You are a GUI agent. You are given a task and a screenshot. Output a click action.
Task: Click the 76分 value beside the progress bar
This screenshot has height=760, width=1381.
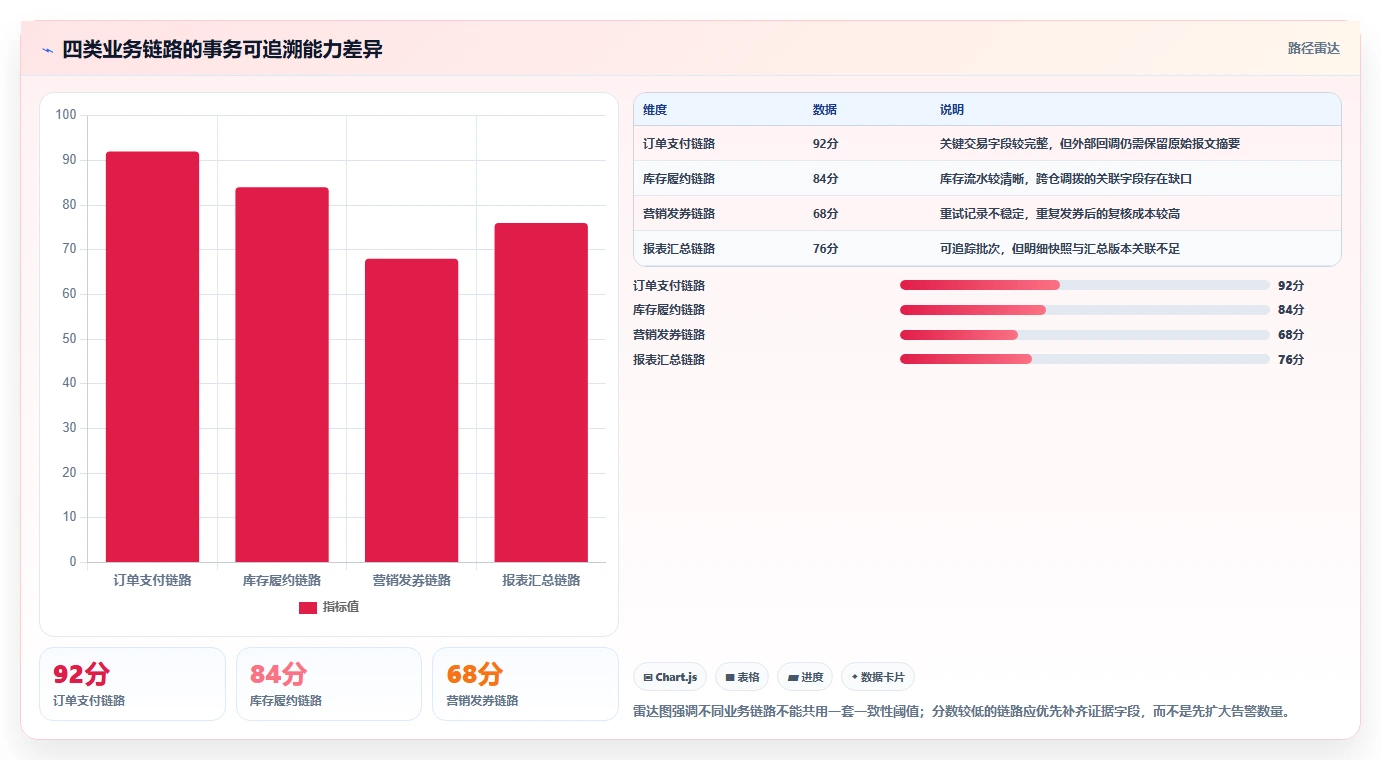(1291, 359)
